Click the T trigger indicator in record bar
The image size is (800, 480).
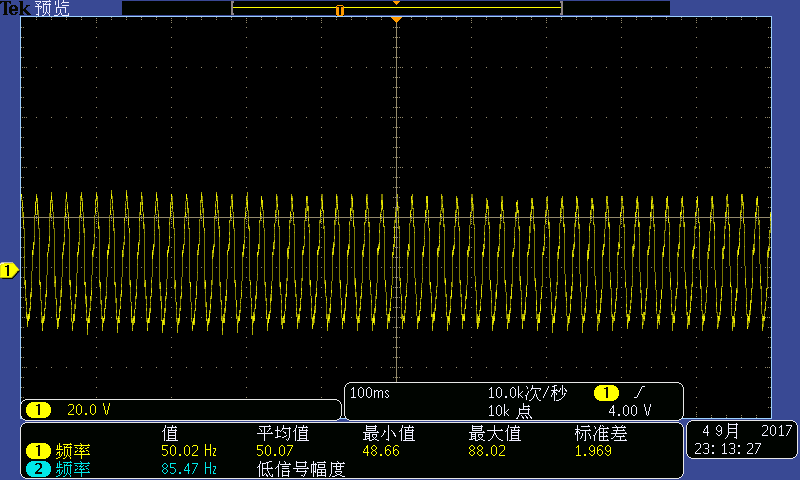[340, 10]
